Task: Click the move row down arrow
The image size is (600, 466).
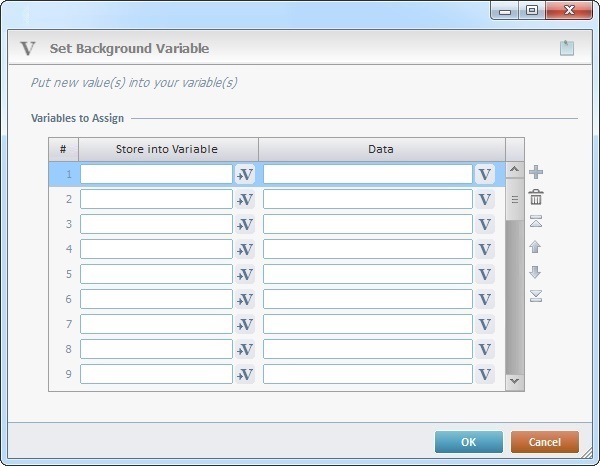Action: click(x=536, y=272)
